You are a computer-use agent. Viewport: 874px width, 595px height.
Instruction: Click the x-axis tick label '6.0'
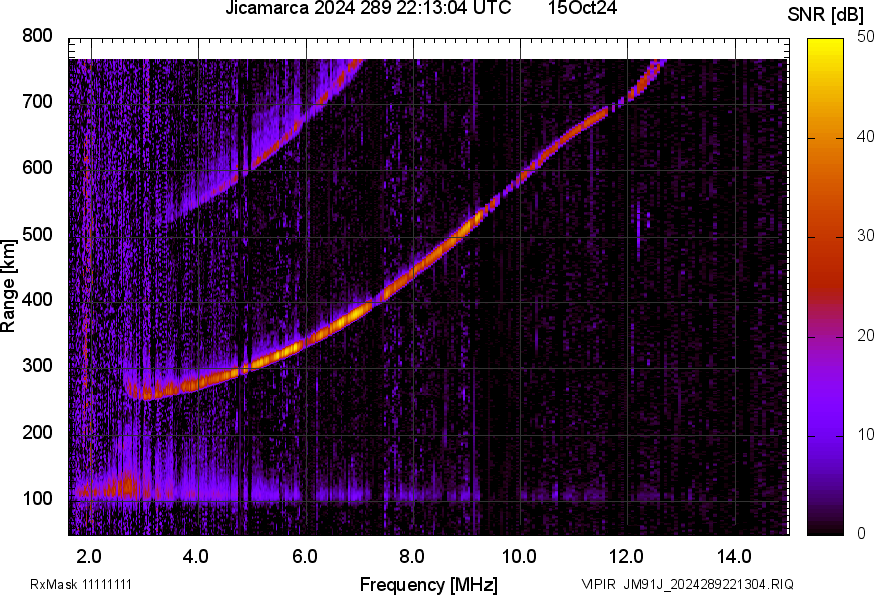(304, 557)
